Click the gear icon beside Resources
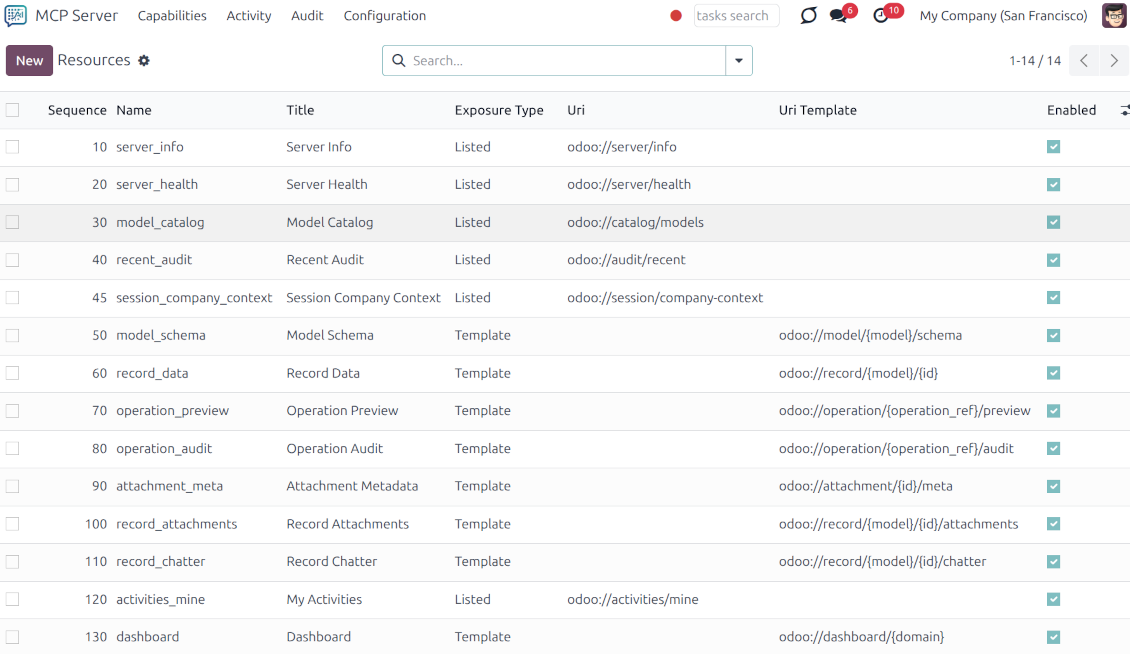This screenshot has height=654, width=1130. coord(144,60)
